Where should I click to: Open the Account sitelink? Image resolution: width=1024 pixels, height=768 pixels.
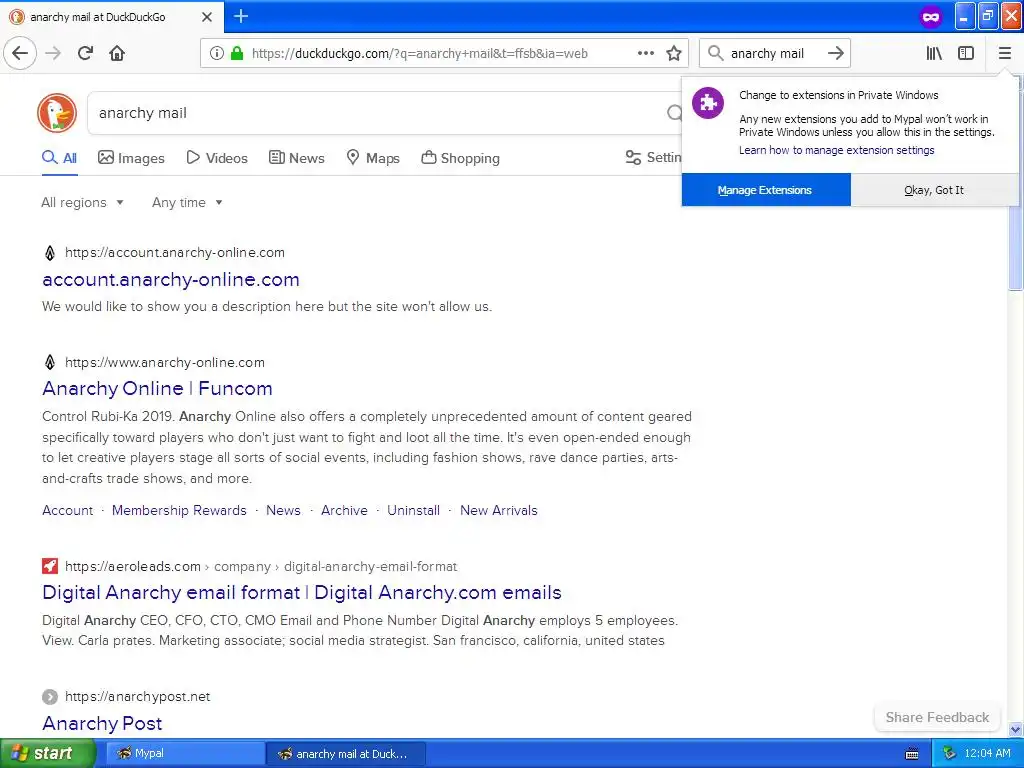pyautogui.click(x=68, y=510)
